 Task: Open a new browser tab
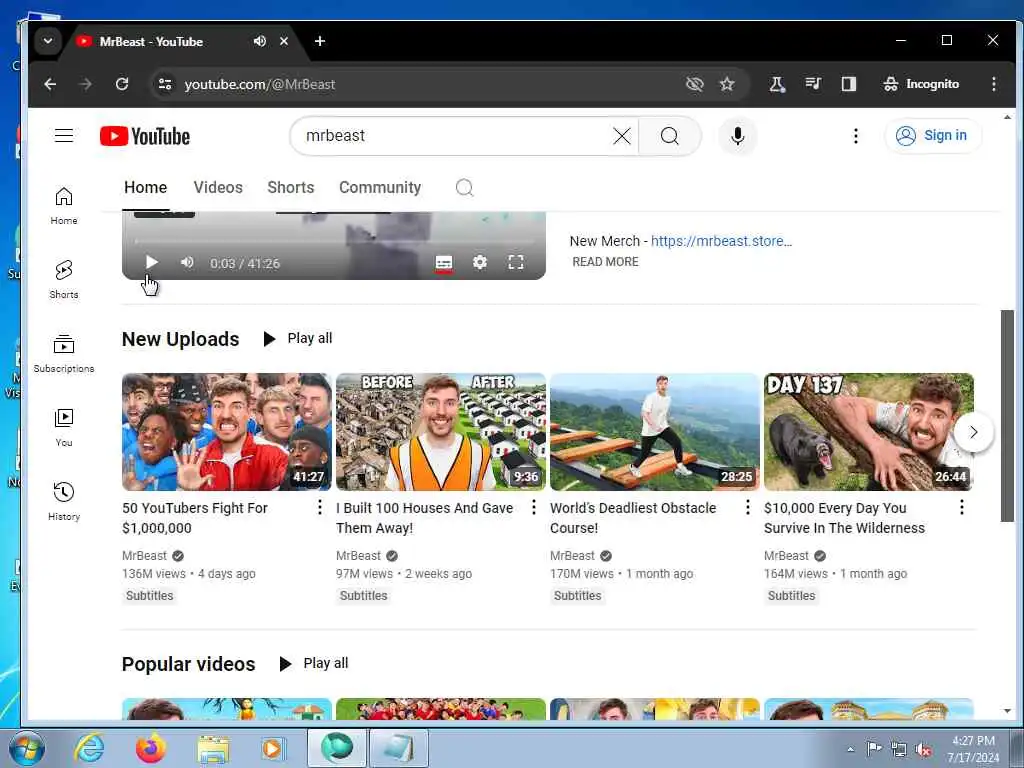point(319,41)
